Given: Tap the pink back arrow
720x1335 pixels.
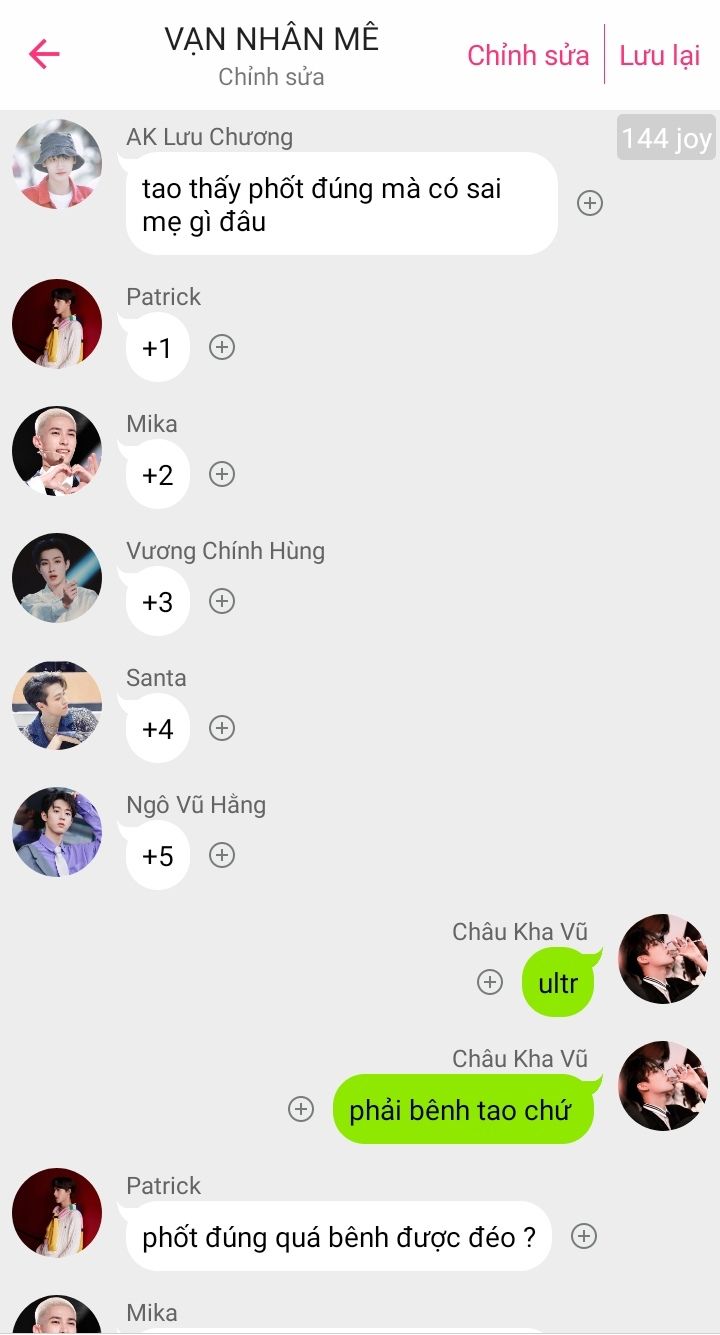Looking at the screenshot, I should tap(44, 54).
